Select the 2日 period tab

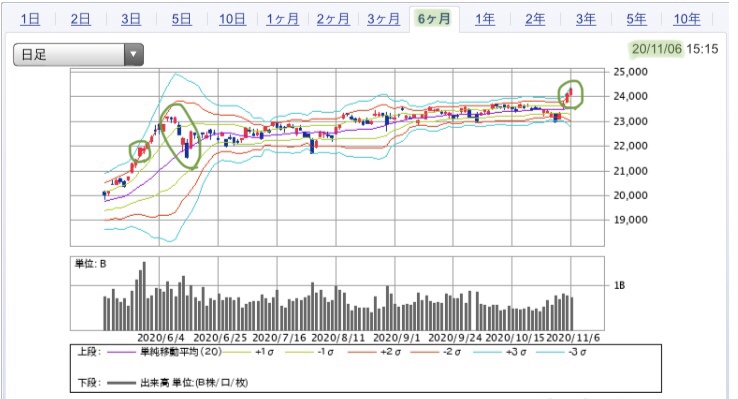click(80, 19)
